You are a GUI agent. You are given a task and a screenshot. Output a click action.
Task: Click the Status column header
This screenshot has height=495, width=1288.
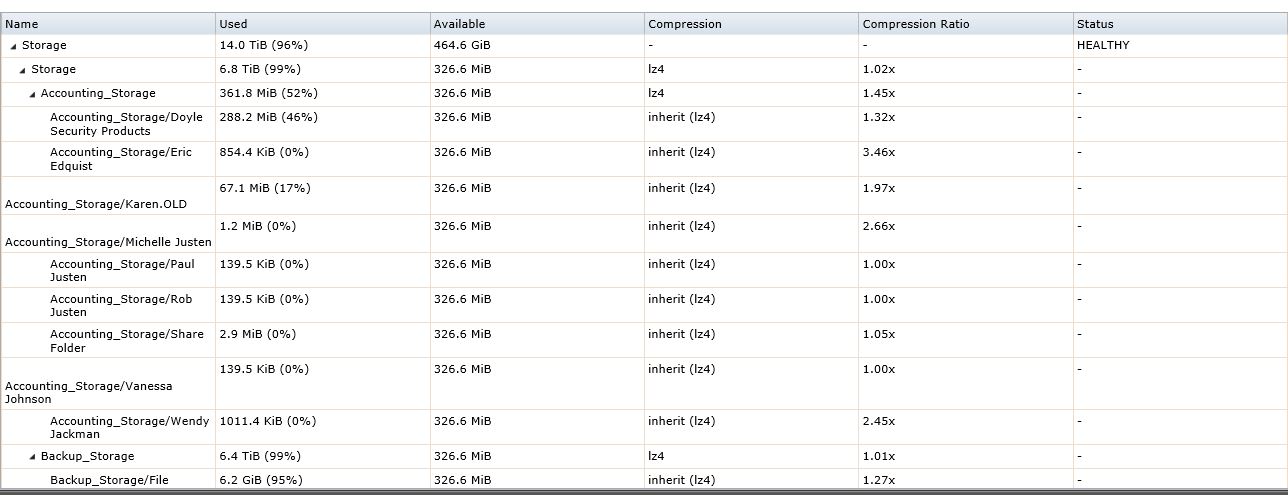(x=1180, y=24)
